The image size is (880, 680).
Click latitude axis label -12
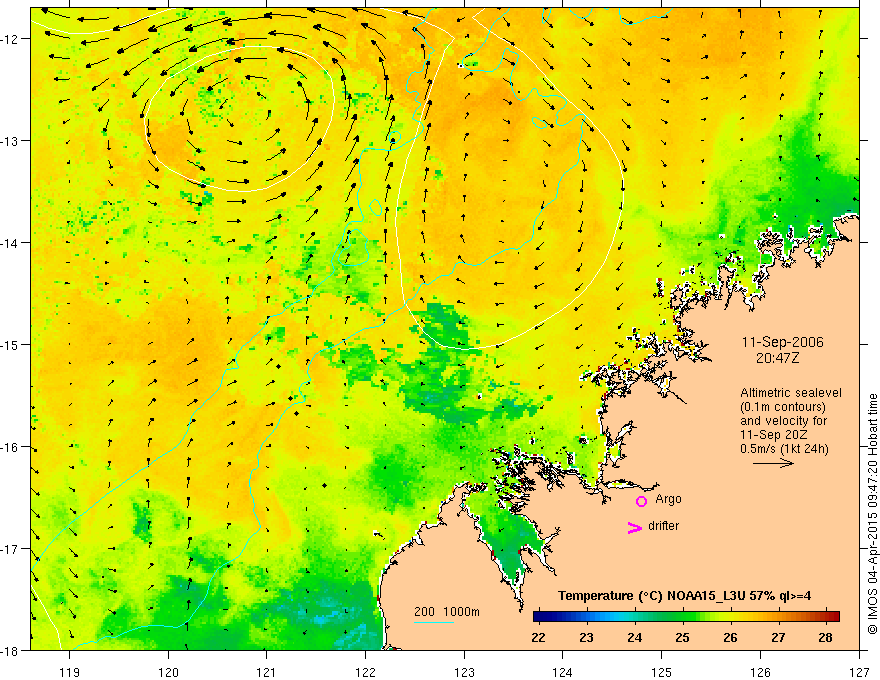pyautogui.click(x=11, y=39)
